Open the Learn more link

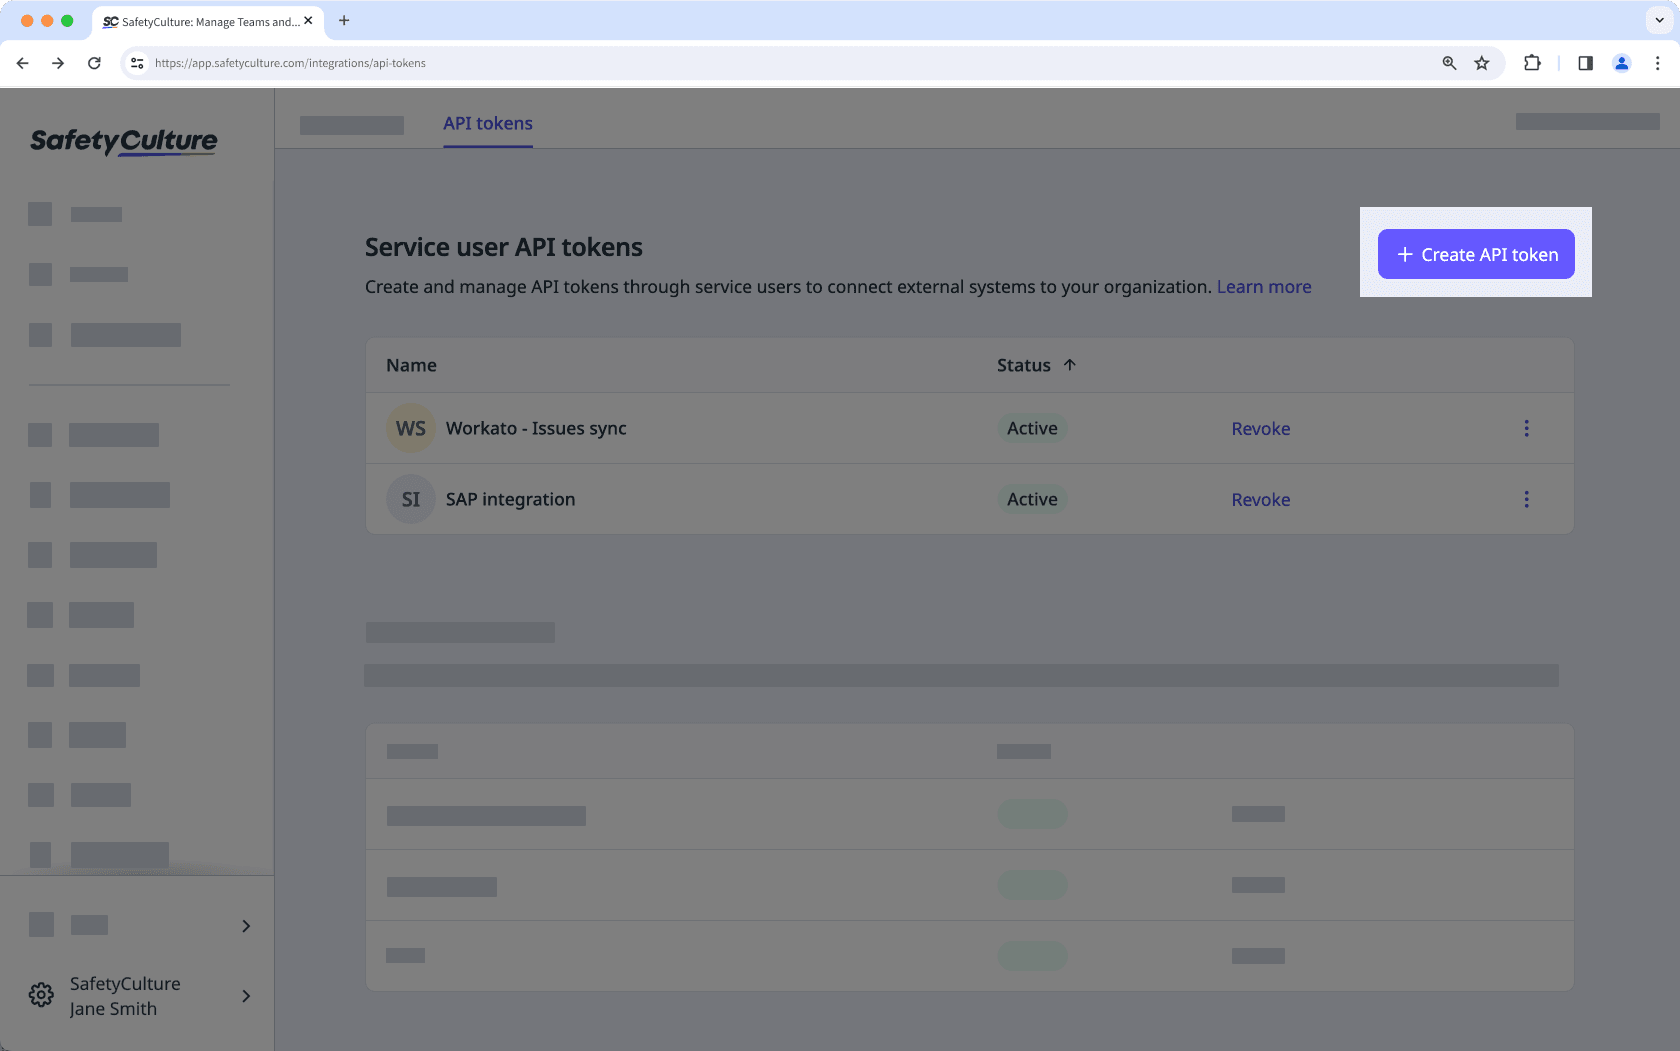pos(1263,287)
